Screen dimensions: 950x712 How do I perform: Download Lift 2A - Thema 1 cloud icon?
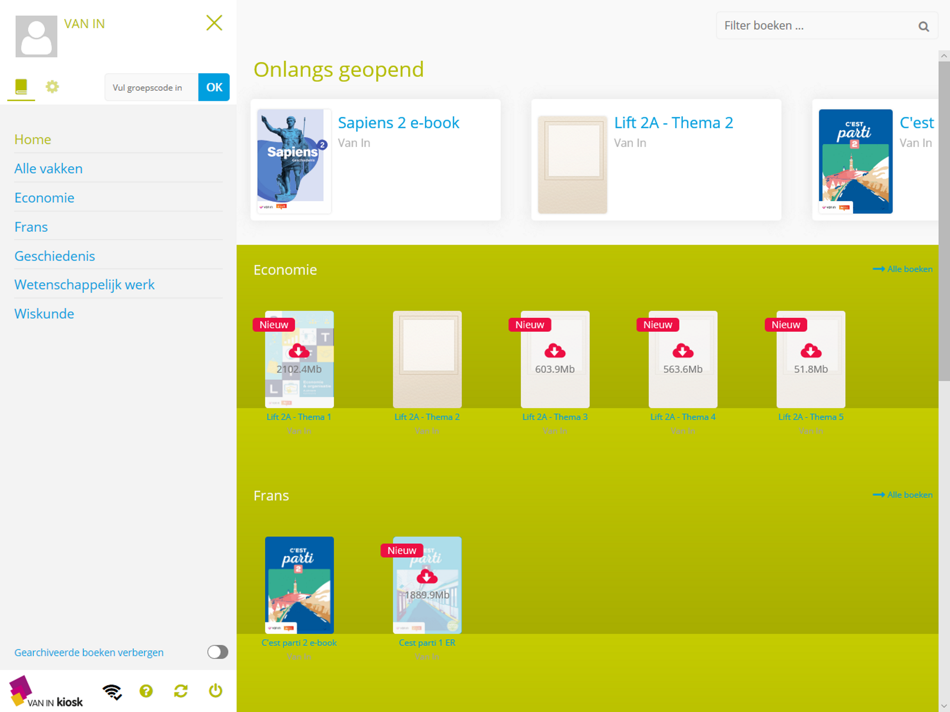(299, 351)
